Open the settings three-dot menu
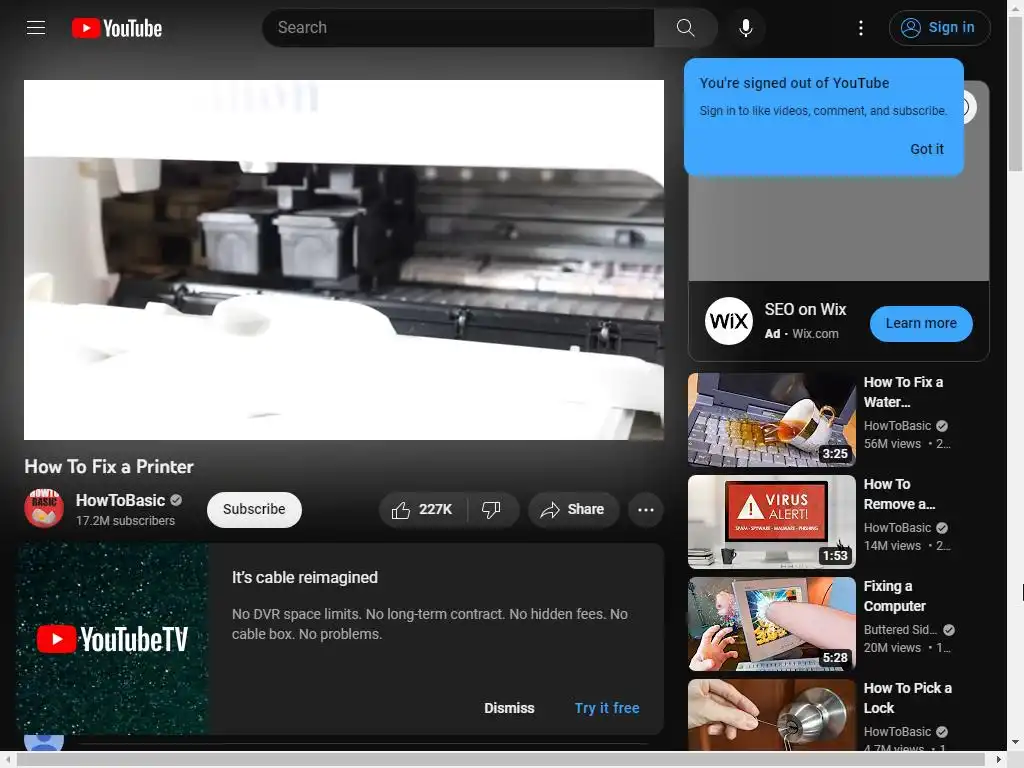Image resolution: width=1024 pixels, height=768 pixels. click(860, 27)
